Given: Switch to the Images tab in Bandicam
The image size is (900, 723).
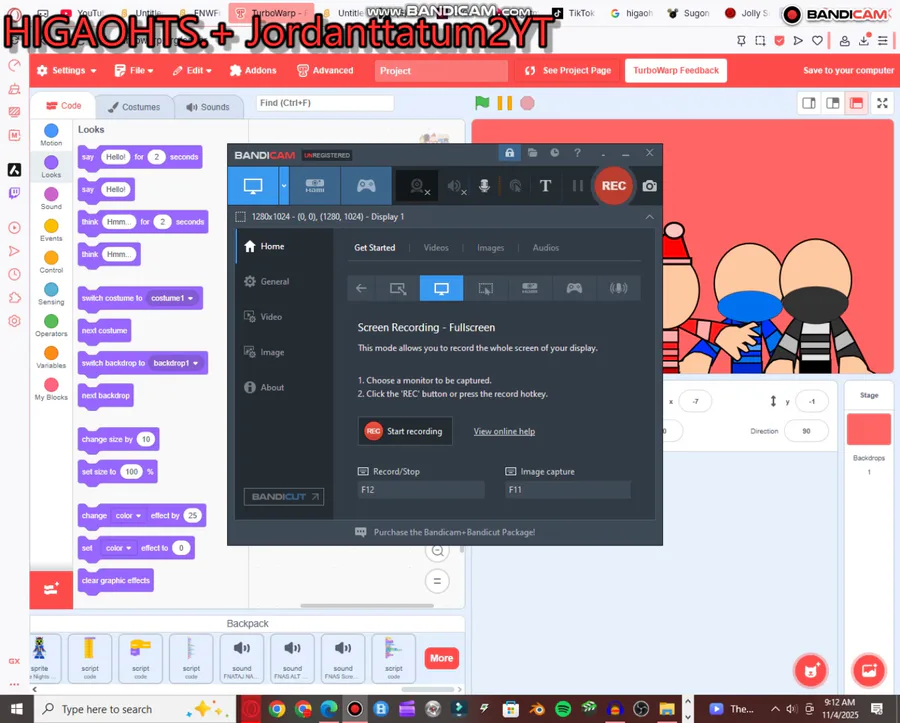Looking at the screenshot, I should (x=491, y=248).
